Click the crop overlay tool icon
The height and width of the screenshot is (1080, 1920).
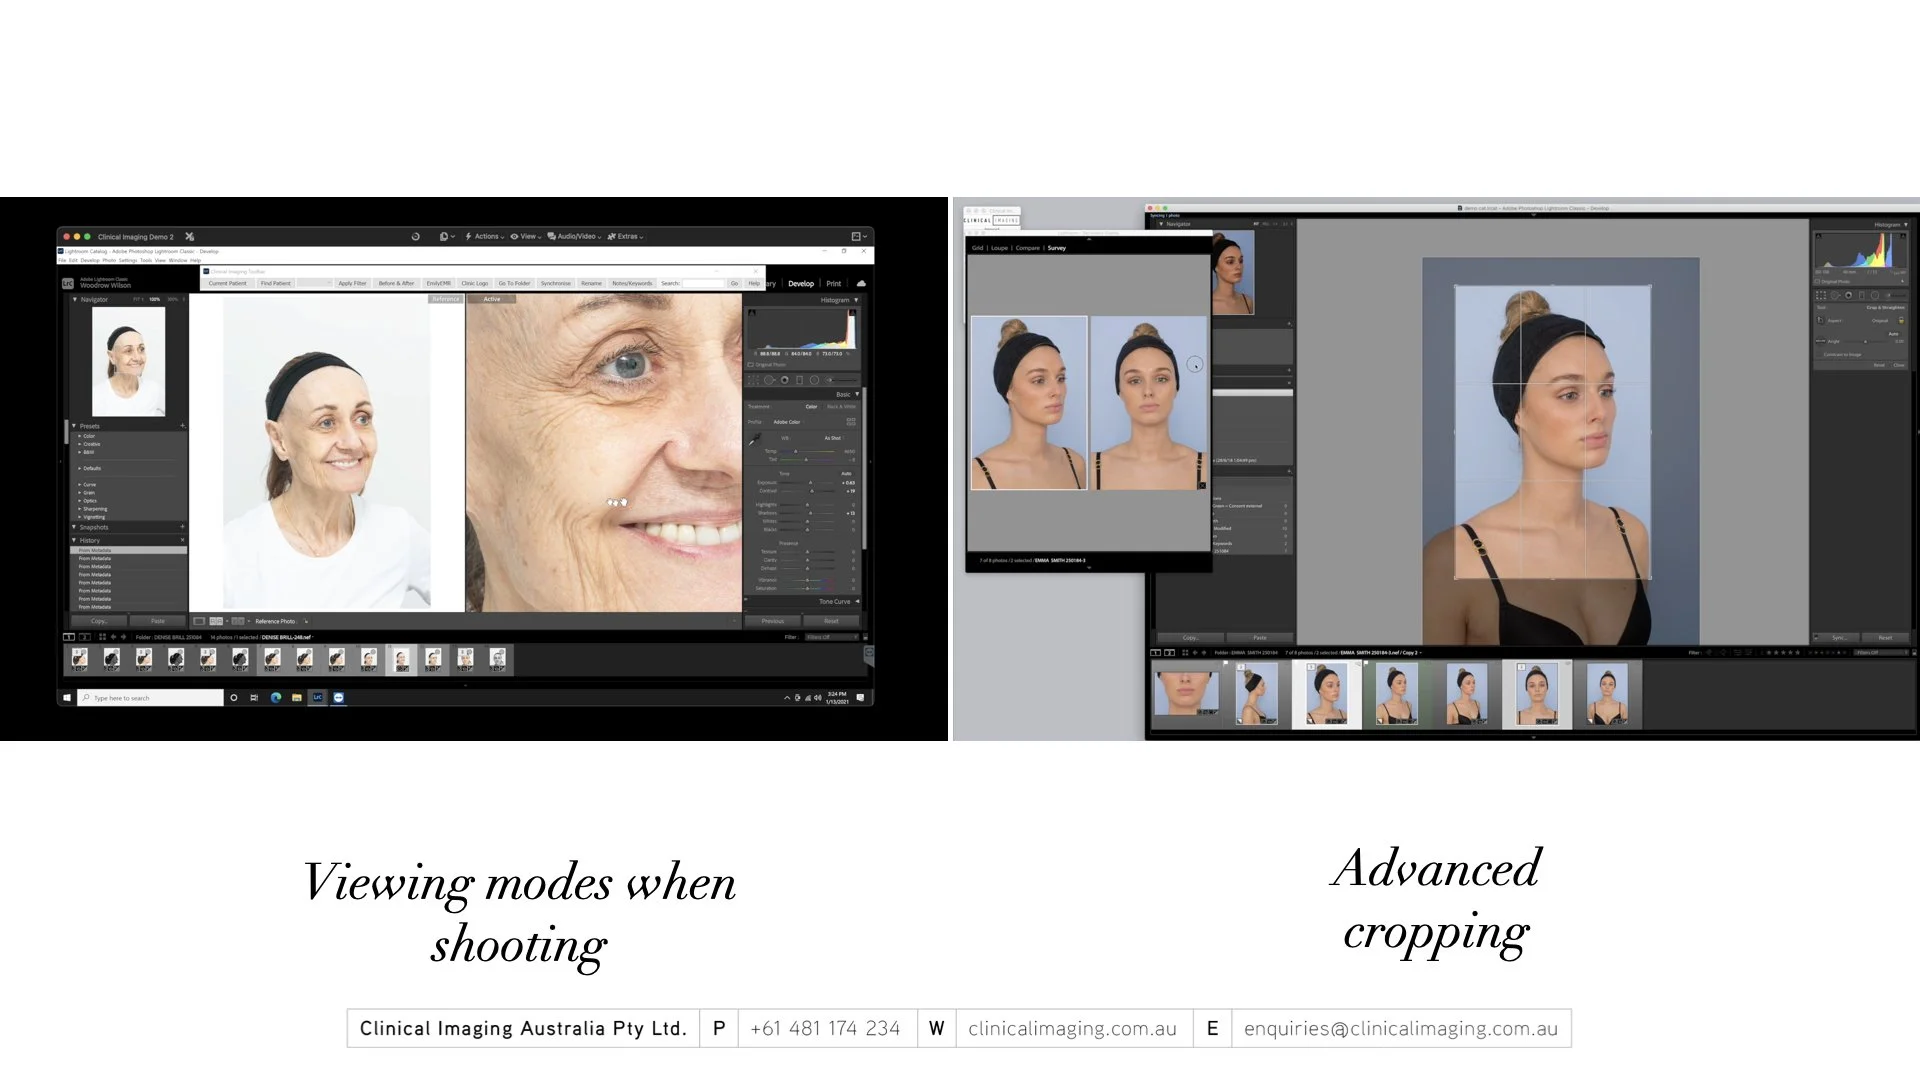[x=754, y=380]
